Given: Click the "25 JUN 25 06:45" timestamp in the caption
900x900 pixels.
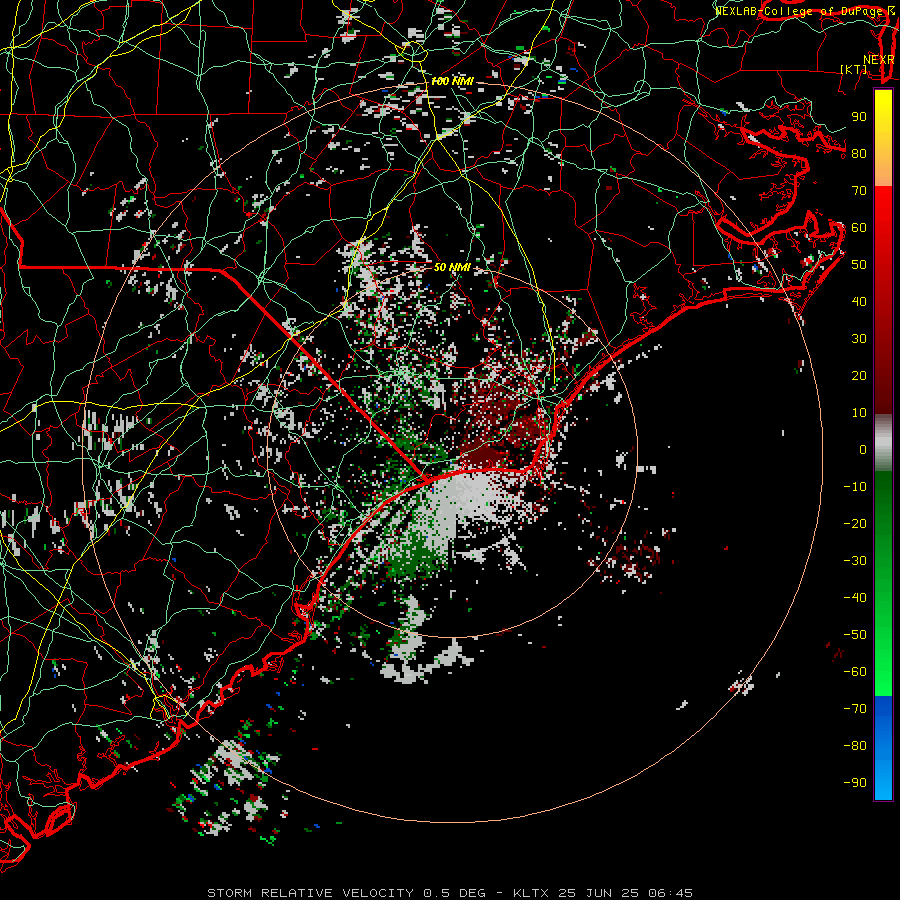Looking at the screenshot, I should pyautogui.click(x=626, y=893).
